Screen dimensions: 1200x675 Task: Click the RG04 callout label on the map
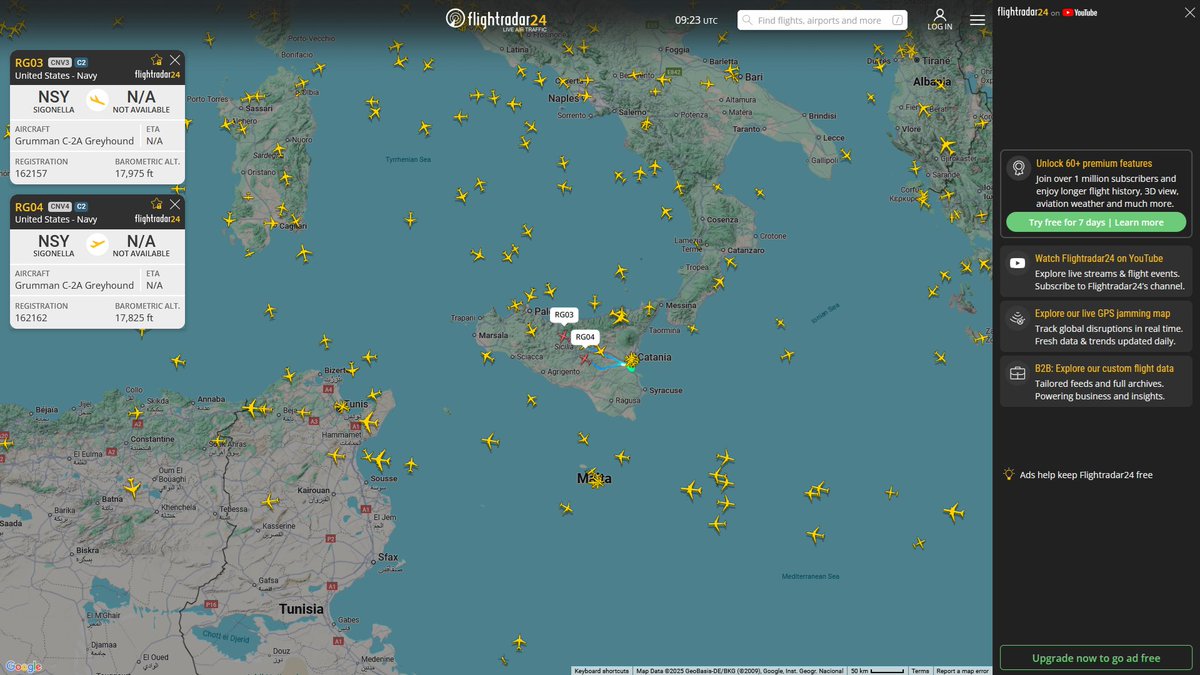click(x=585, y=337)
